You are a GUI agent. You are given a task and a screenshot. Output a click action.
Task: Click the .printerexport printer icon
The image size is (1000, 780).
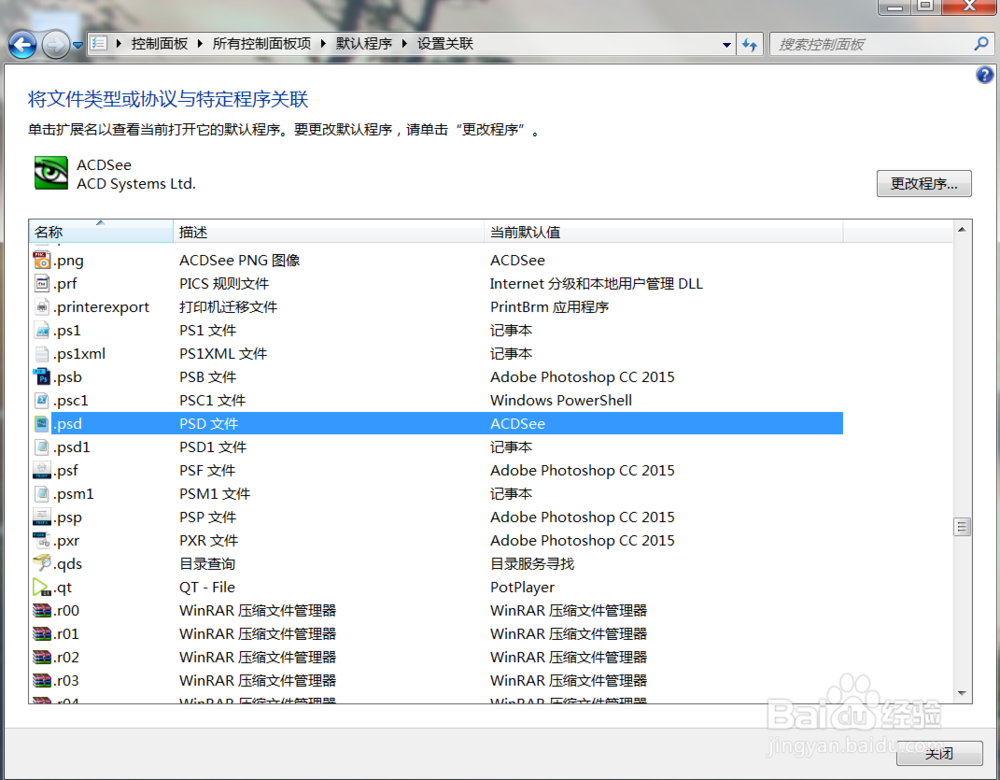point(41,307)
